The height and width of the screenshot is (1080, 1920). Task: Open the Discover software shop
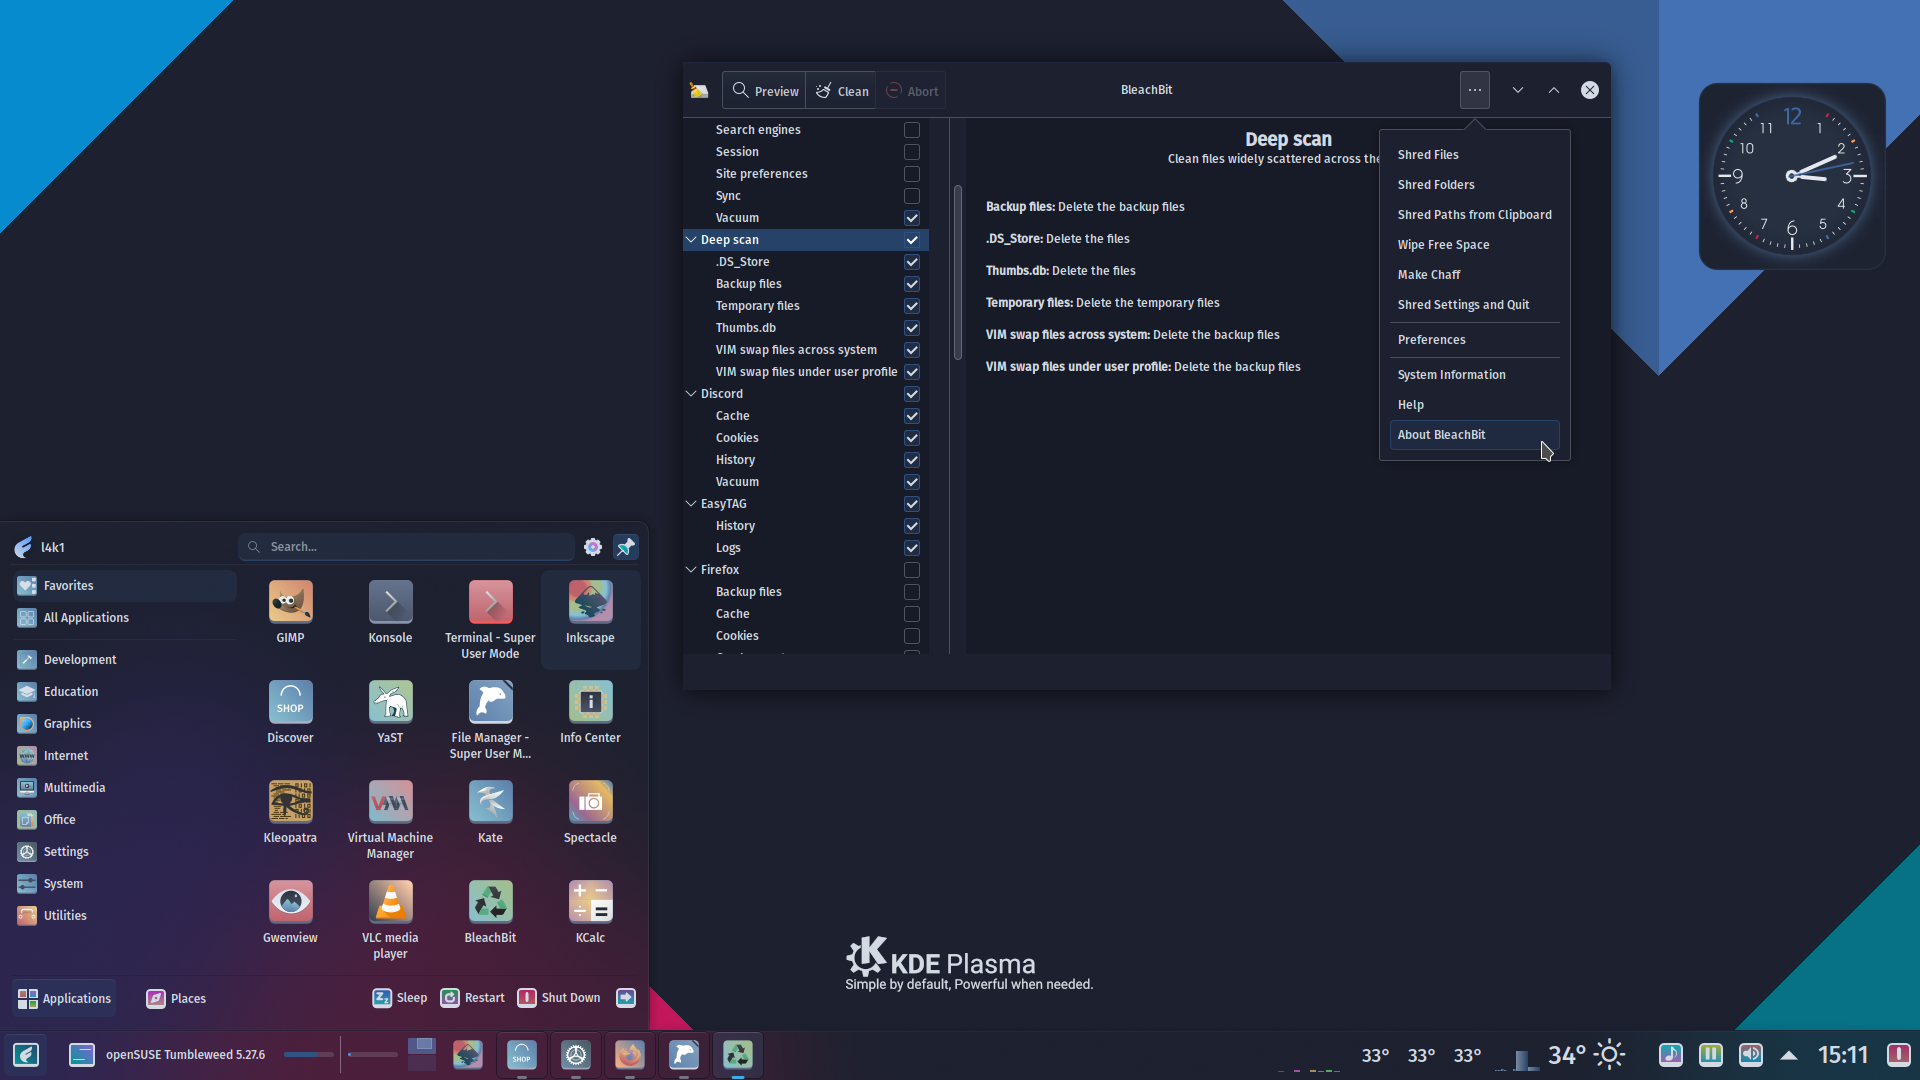coord(290,712)
